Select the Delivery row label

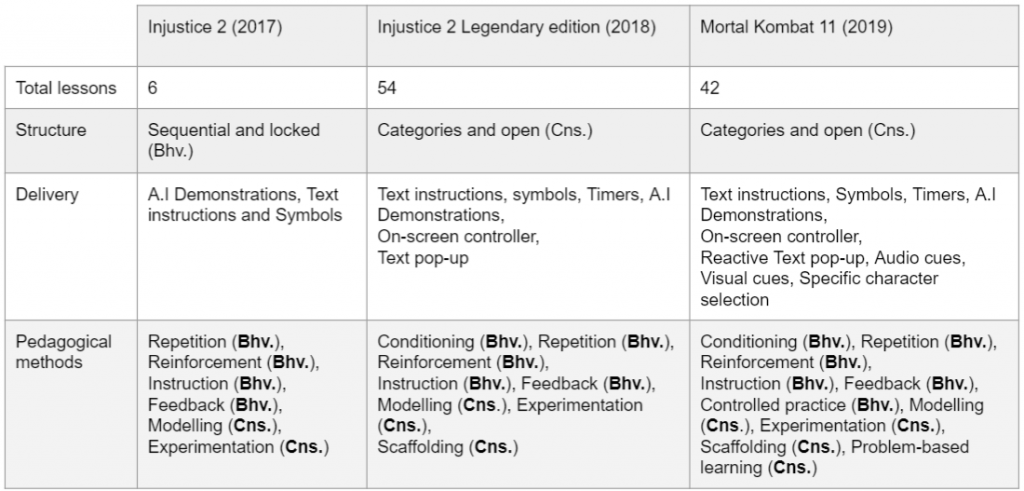point(46,193)
